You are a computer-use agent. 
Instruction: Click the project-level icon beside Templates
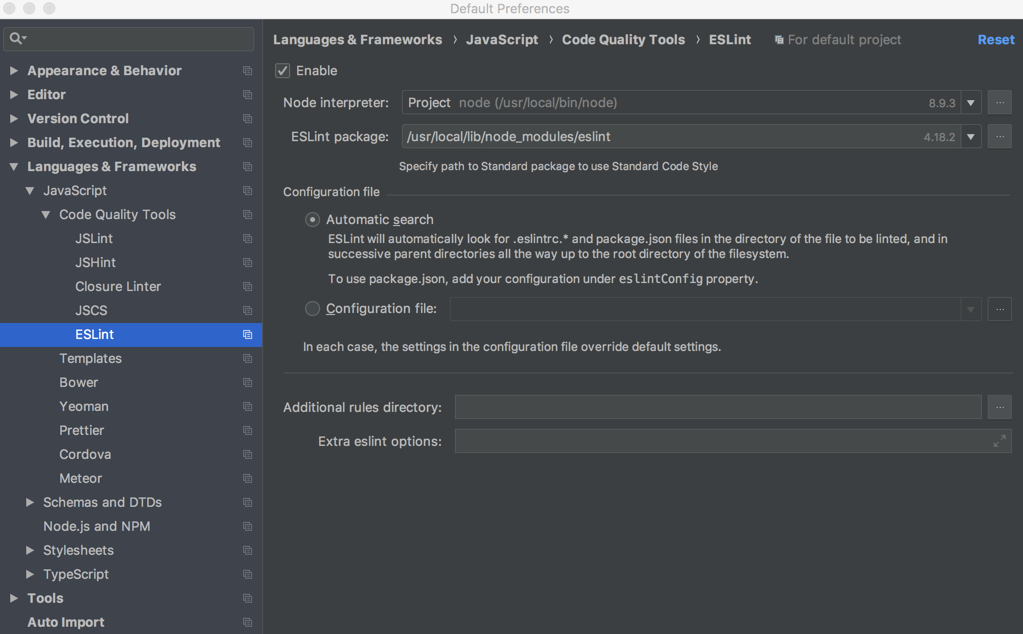click(x=247, y=358)
